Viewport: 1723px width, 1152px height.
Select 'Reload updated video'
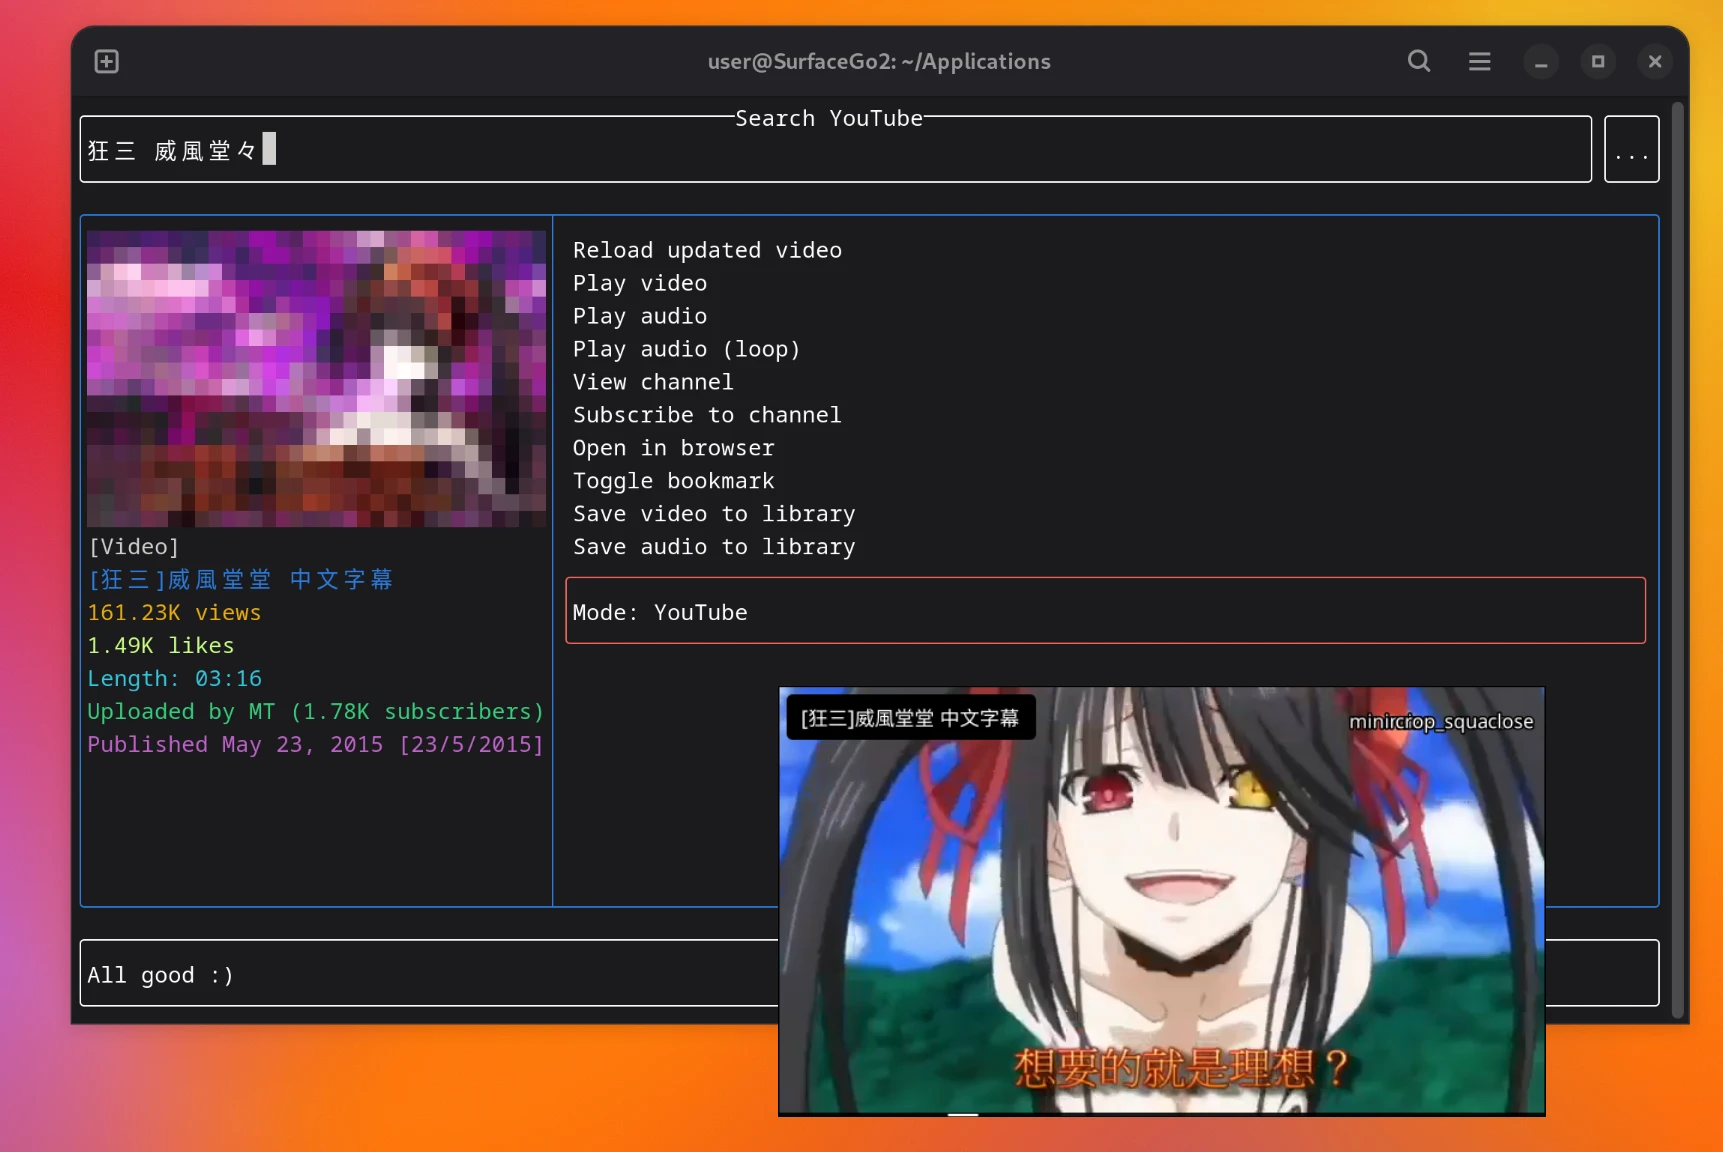tap(707, 250)
